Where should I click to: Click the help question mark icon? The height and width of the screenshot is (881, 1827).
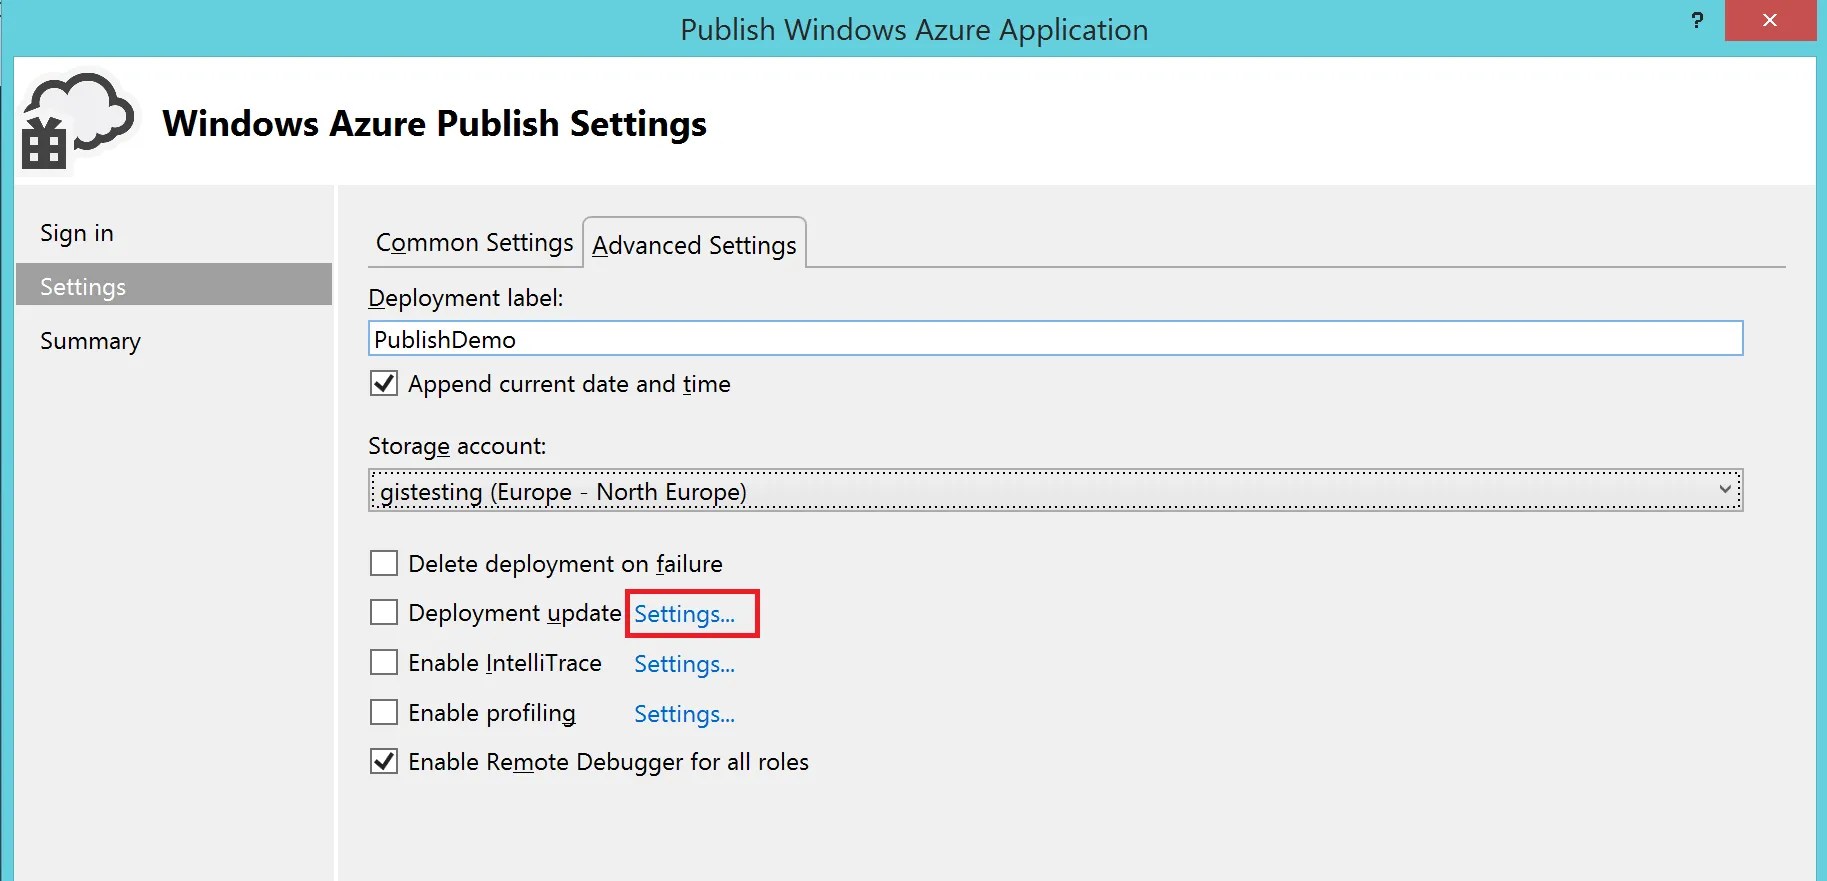[1697, 20]
